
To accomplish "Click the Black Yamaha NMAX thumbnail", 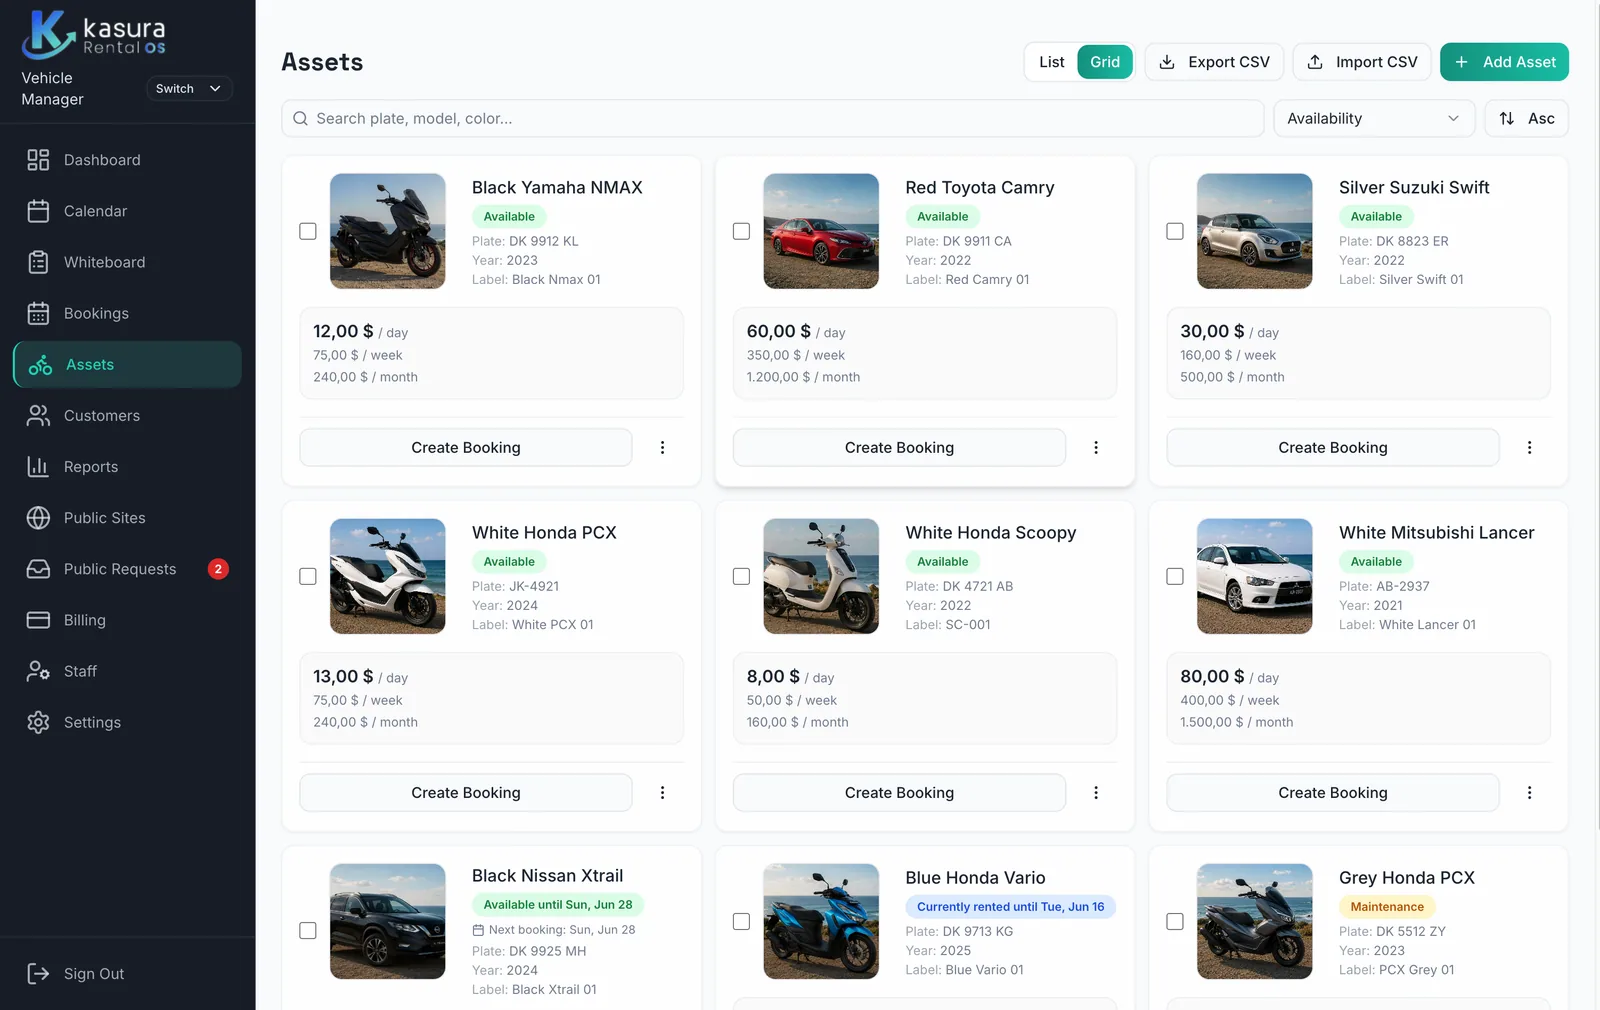I will [388, 231].
